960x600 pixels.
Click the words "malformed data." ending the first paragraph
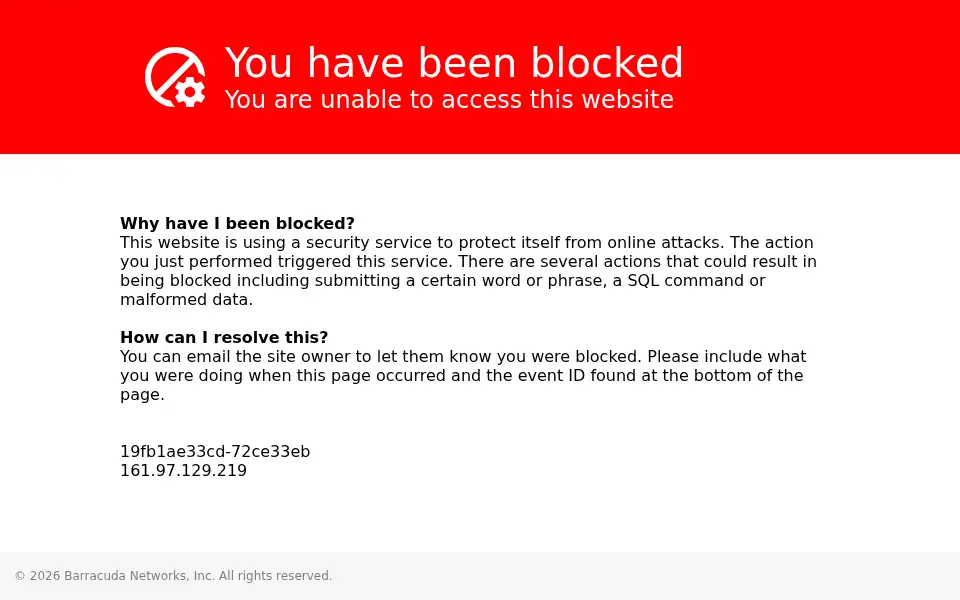(x=187, y=299)
